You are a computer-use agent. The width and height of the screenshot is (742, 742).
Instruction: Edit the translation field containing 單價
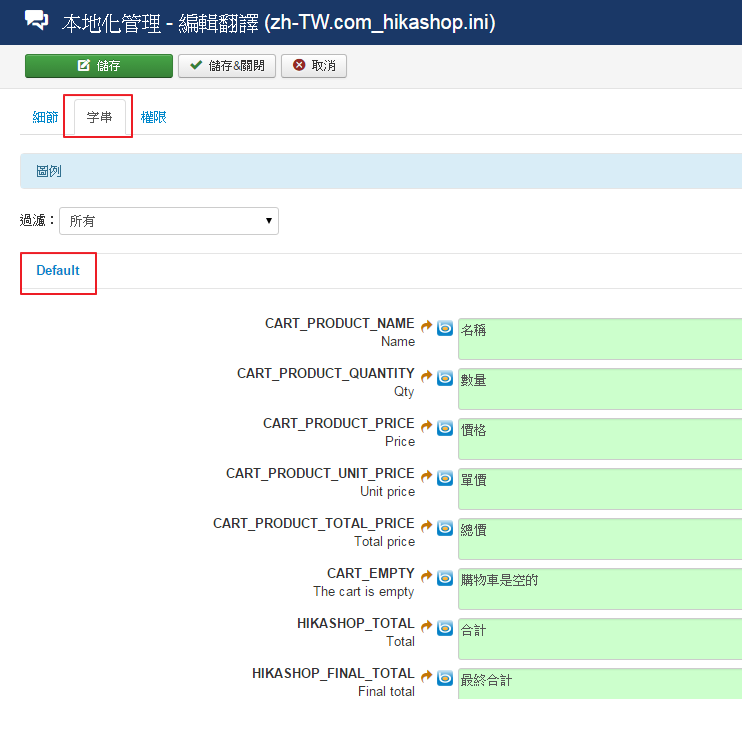[600, 489]
